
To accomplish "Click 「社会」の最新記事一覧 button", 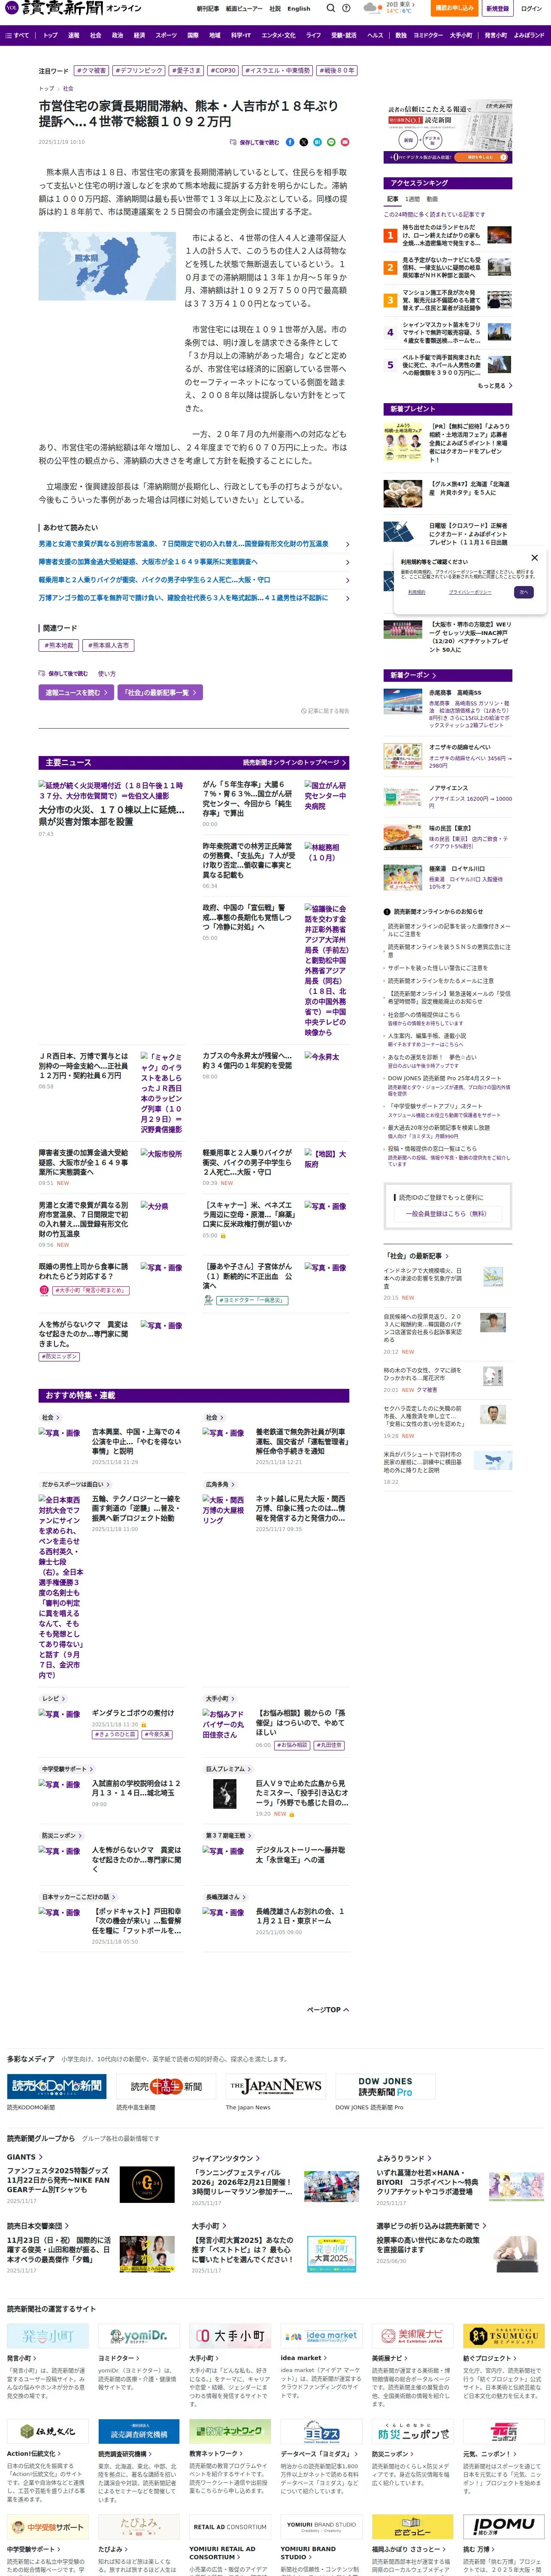I will [161, 692].
